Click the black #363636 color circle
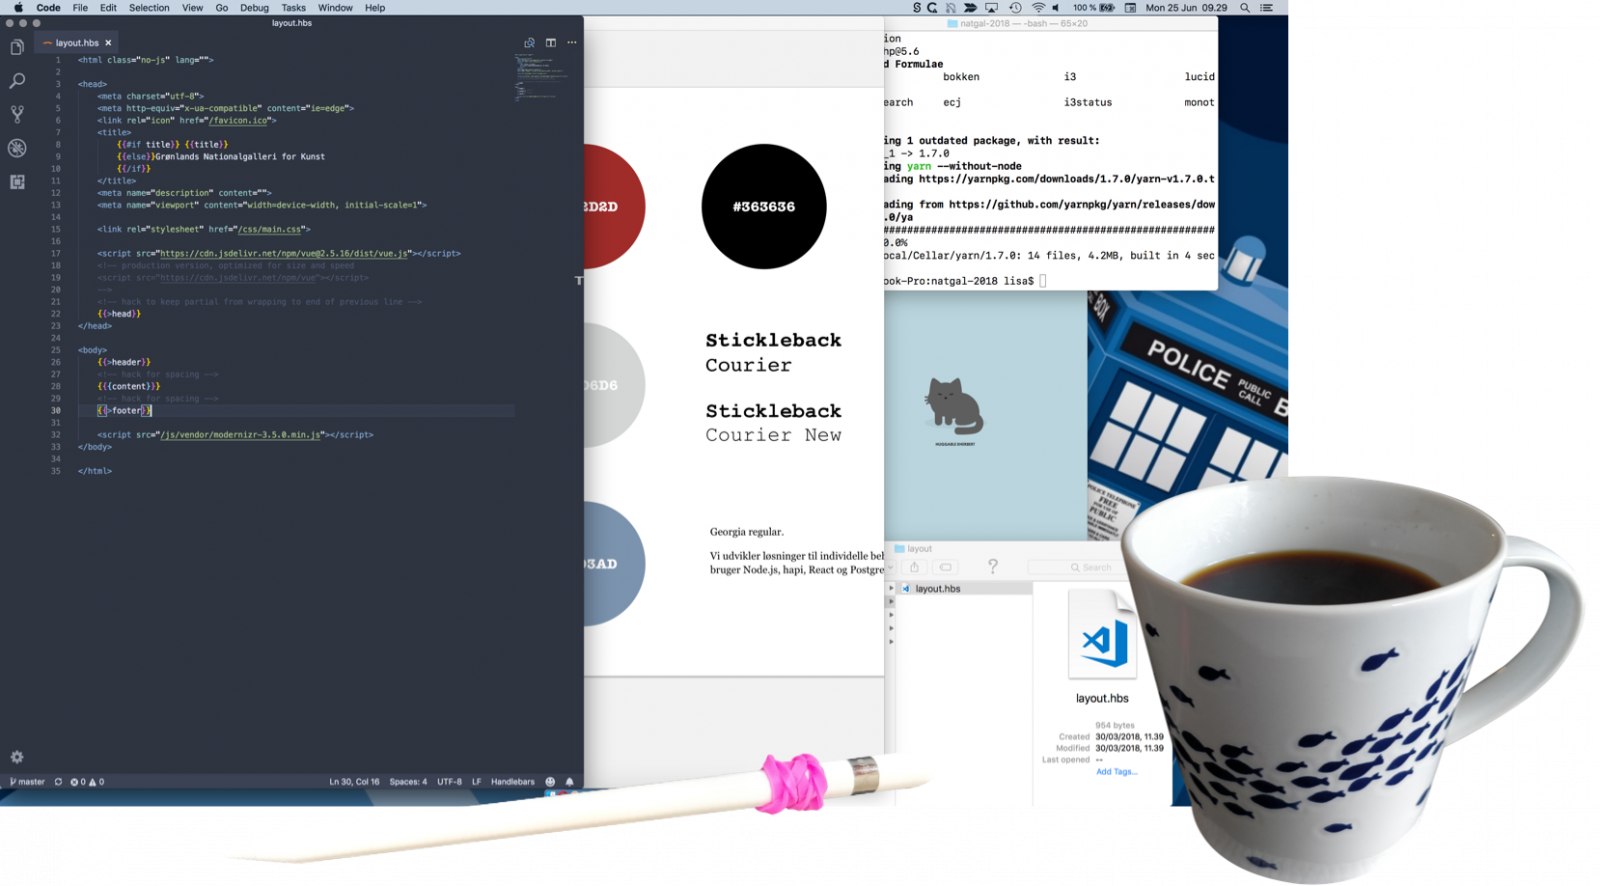 764,207
